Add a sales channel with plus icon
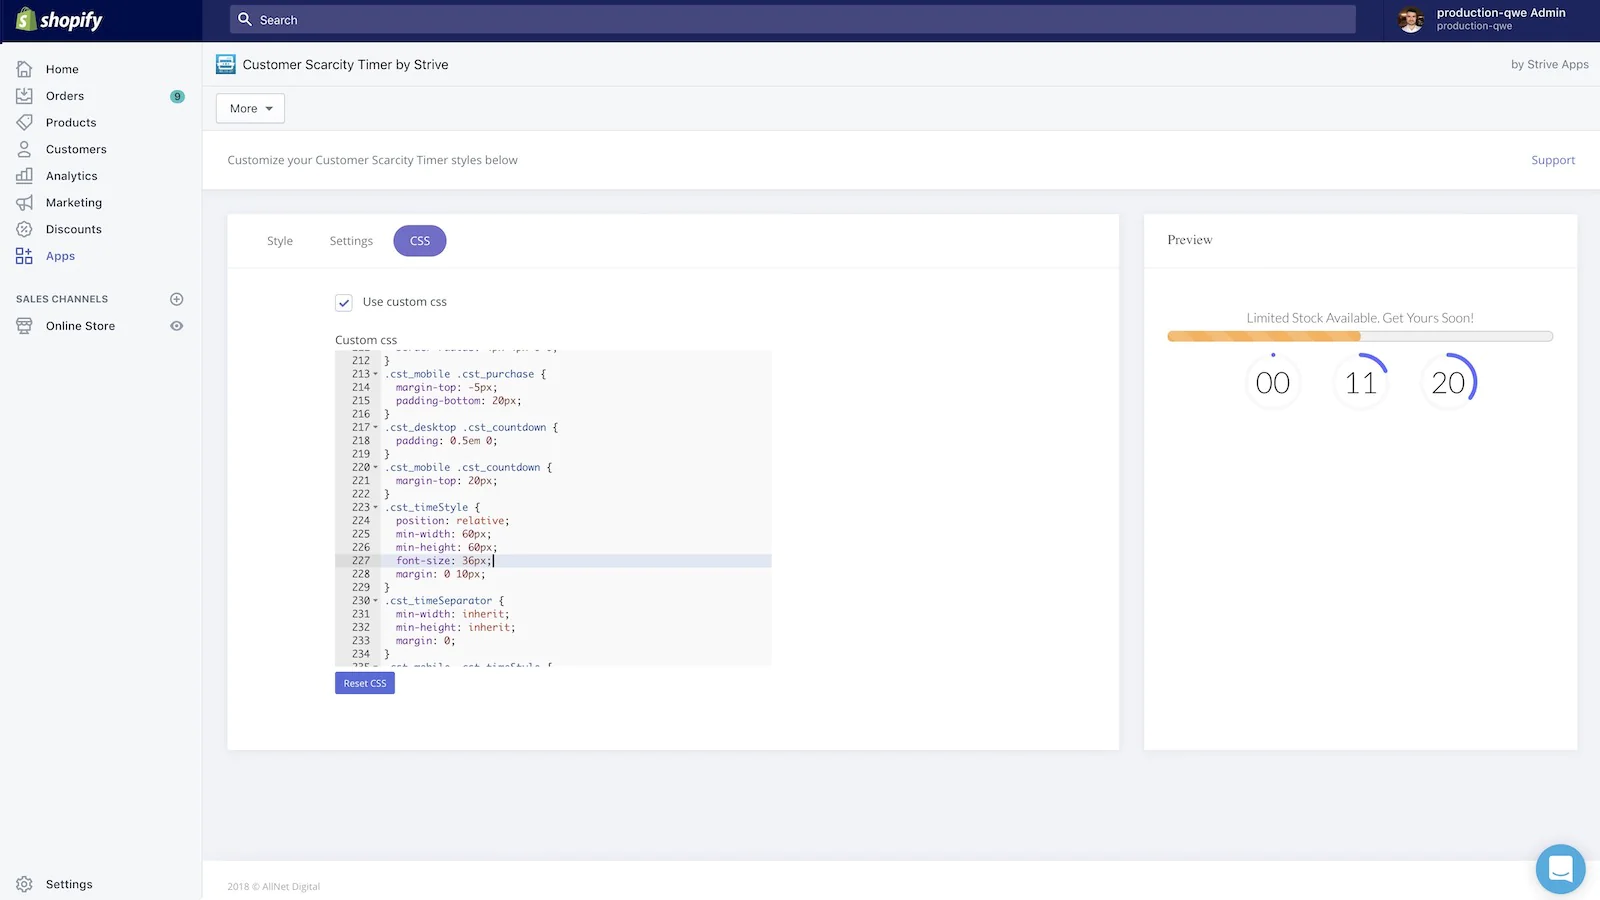 coord(177,299)
